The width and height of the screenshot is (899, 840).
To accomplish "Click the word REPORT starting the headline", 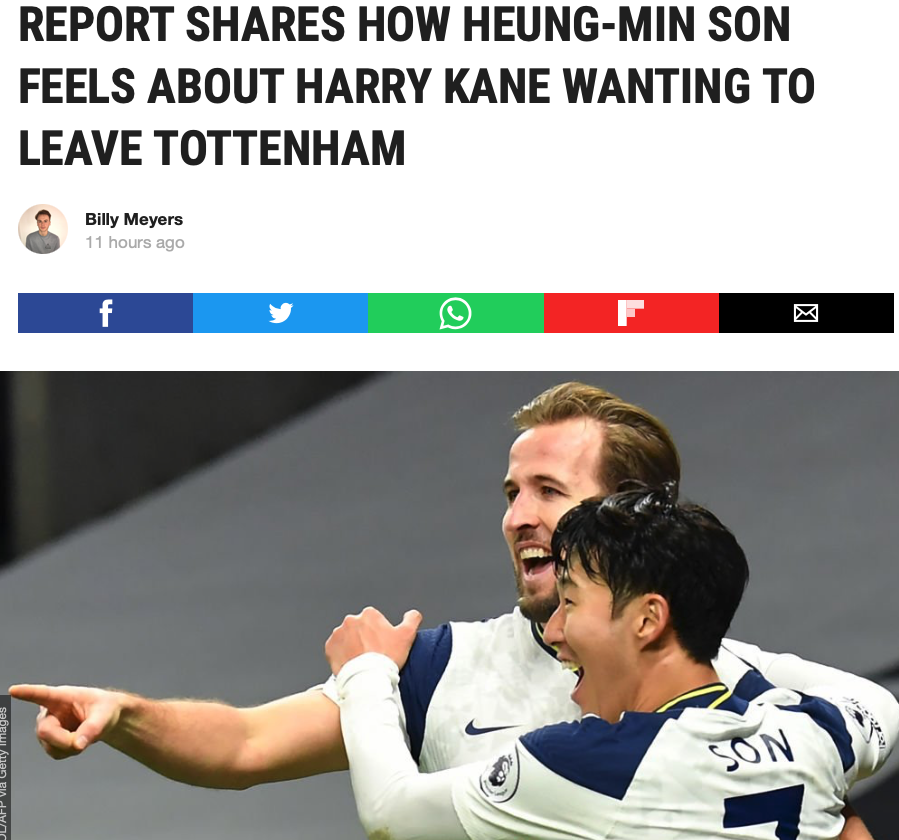I will (96, 25).
